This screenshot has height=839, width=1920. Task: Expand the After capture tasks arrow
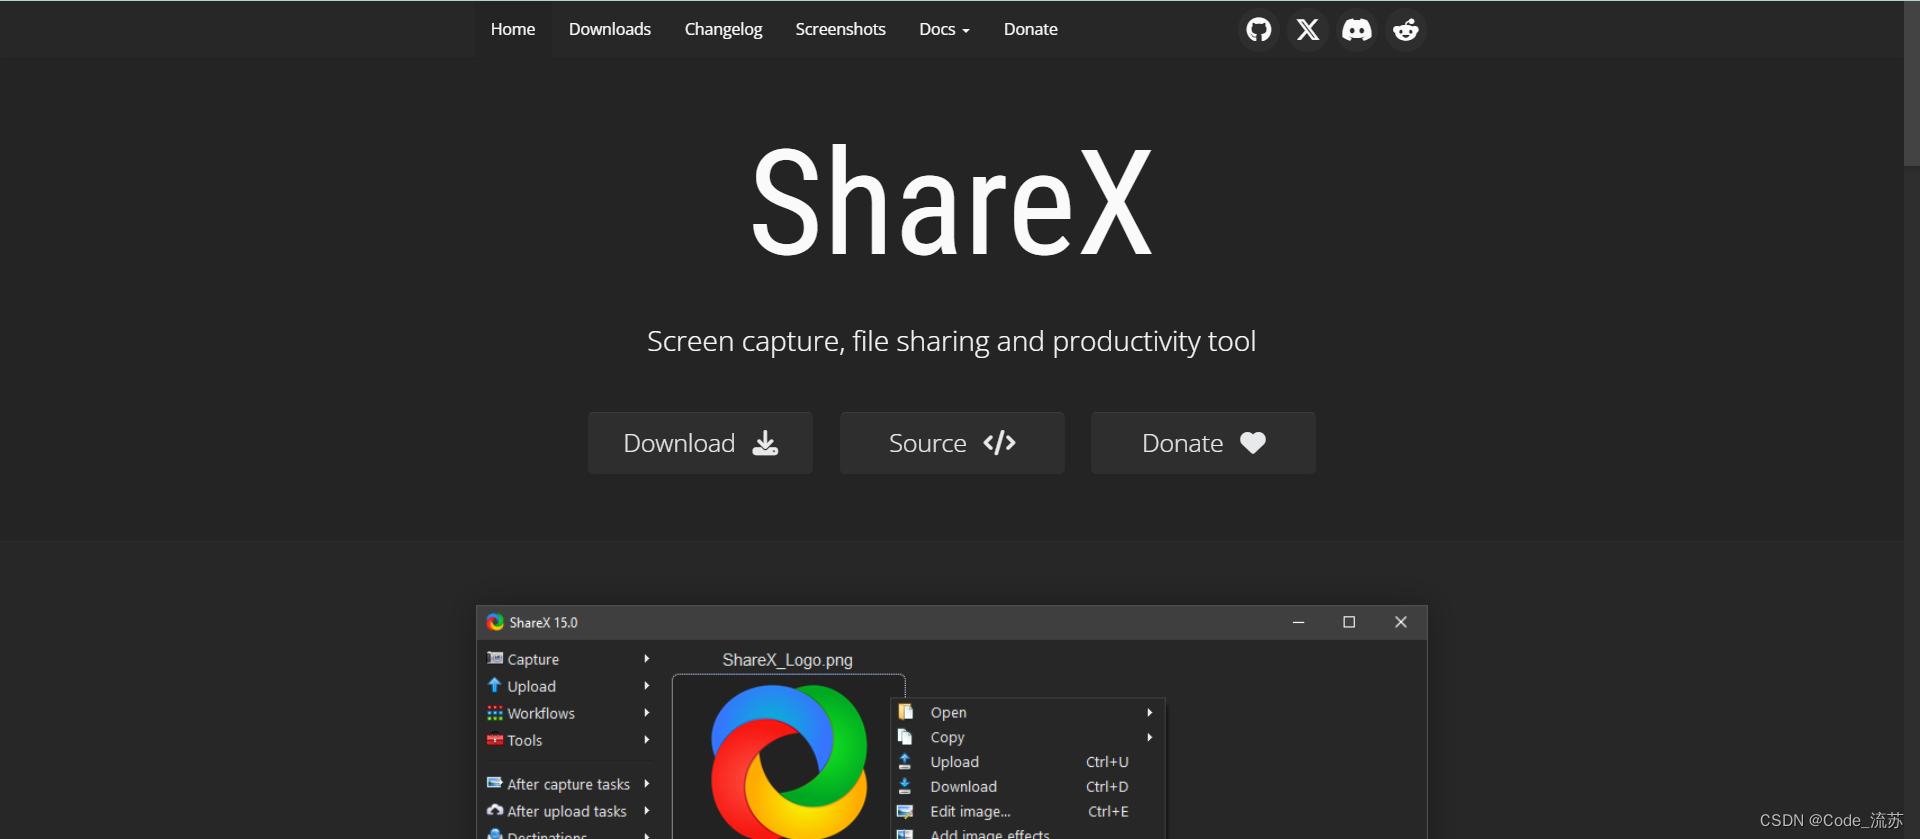[647, 783]
